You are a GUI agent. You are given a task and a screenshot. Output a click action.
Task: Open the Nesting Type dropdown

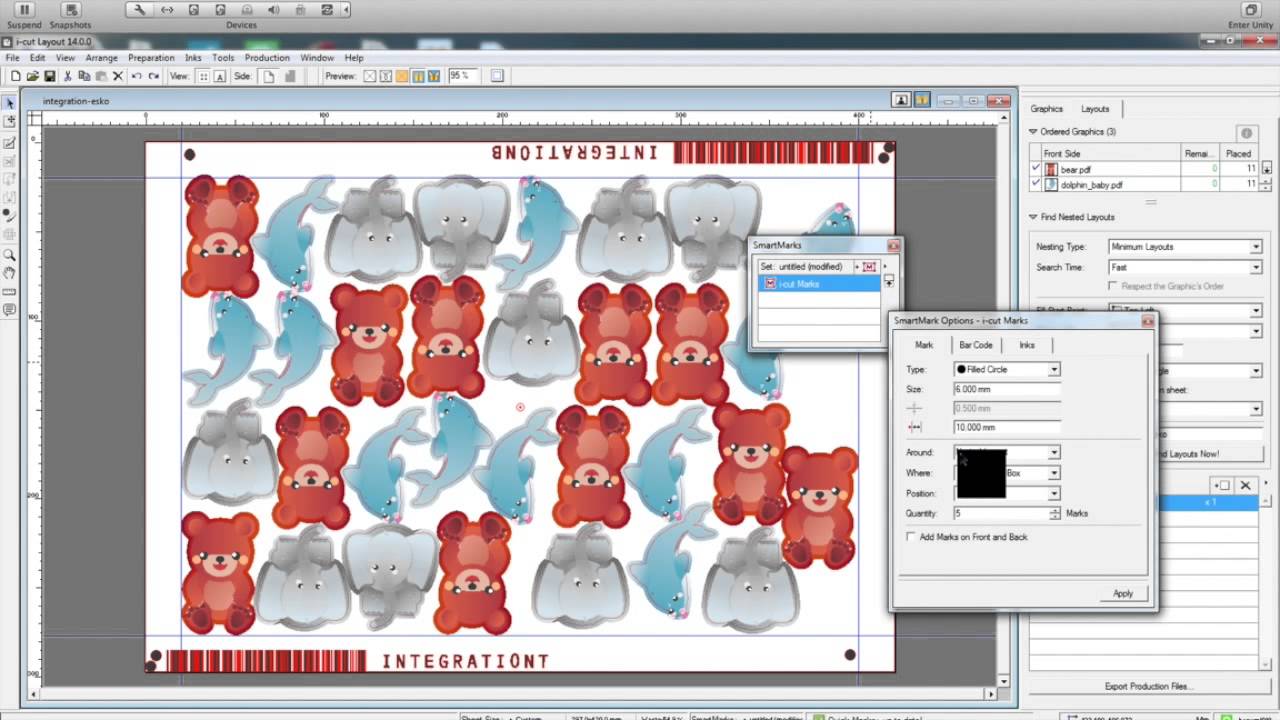pos(1256,247)
